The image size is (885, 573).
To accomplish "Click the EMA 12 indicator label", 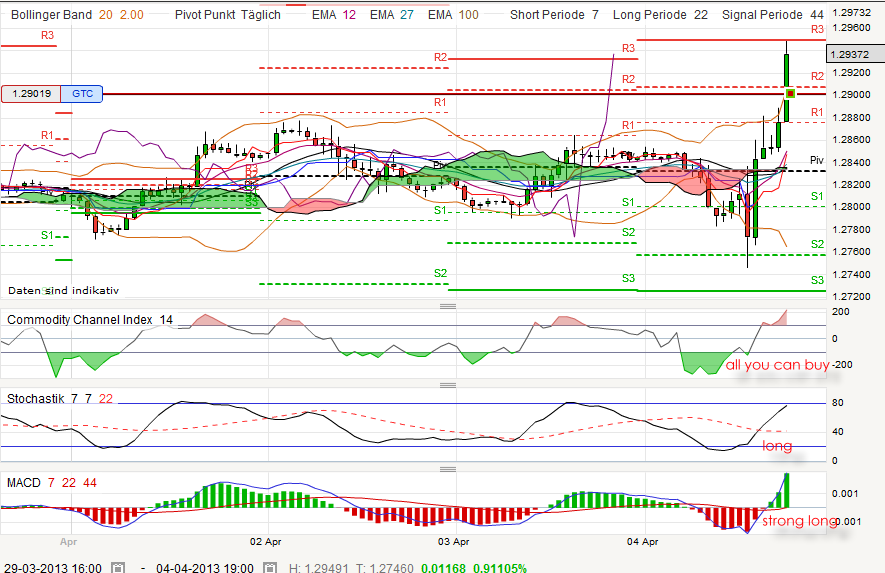I will (334, 15).
